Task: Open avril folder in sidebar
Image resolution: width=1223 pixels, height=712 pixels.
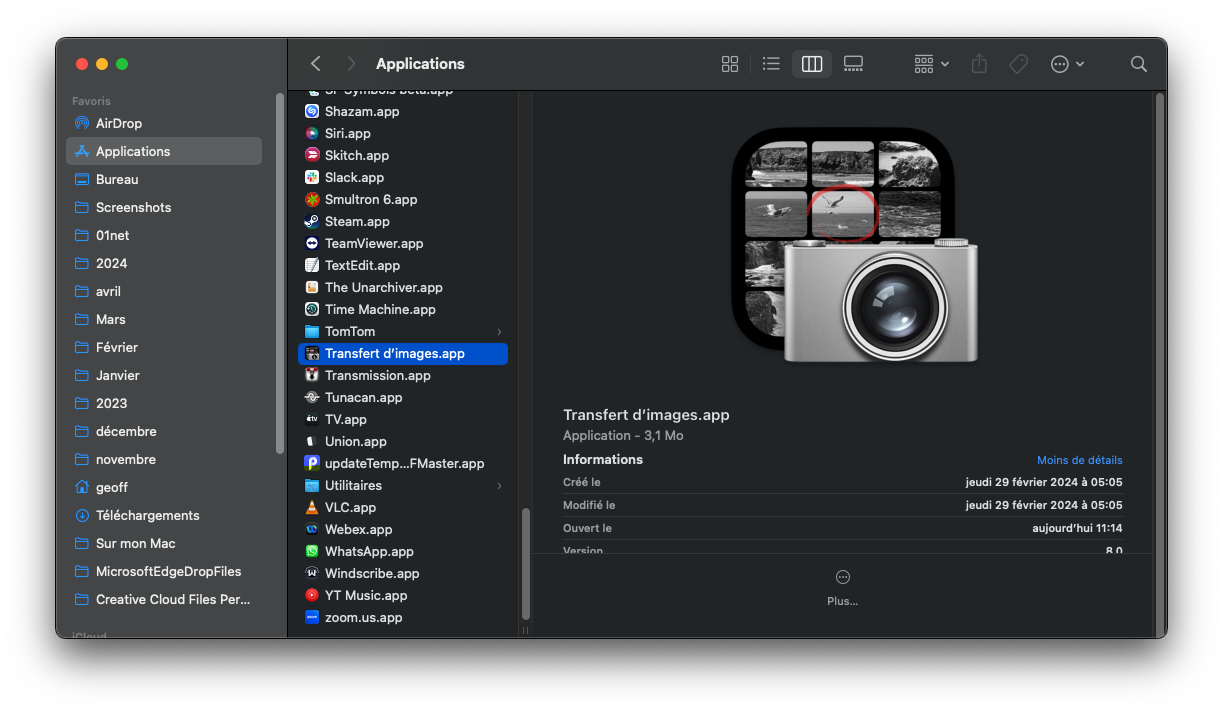Action: click(164, 291)
